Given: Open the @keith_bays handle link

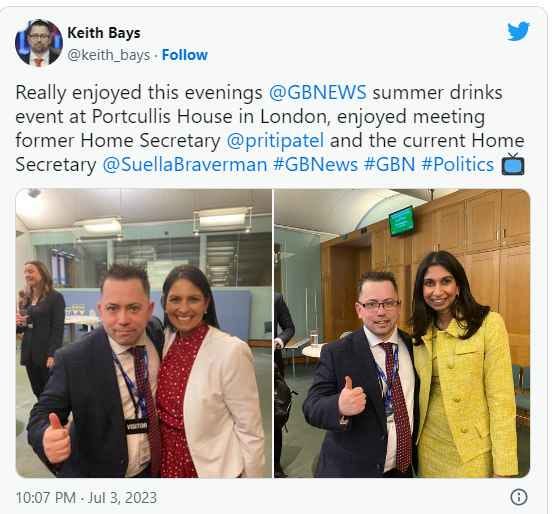Looking at the screenshot, I should (x=108, y=55).
